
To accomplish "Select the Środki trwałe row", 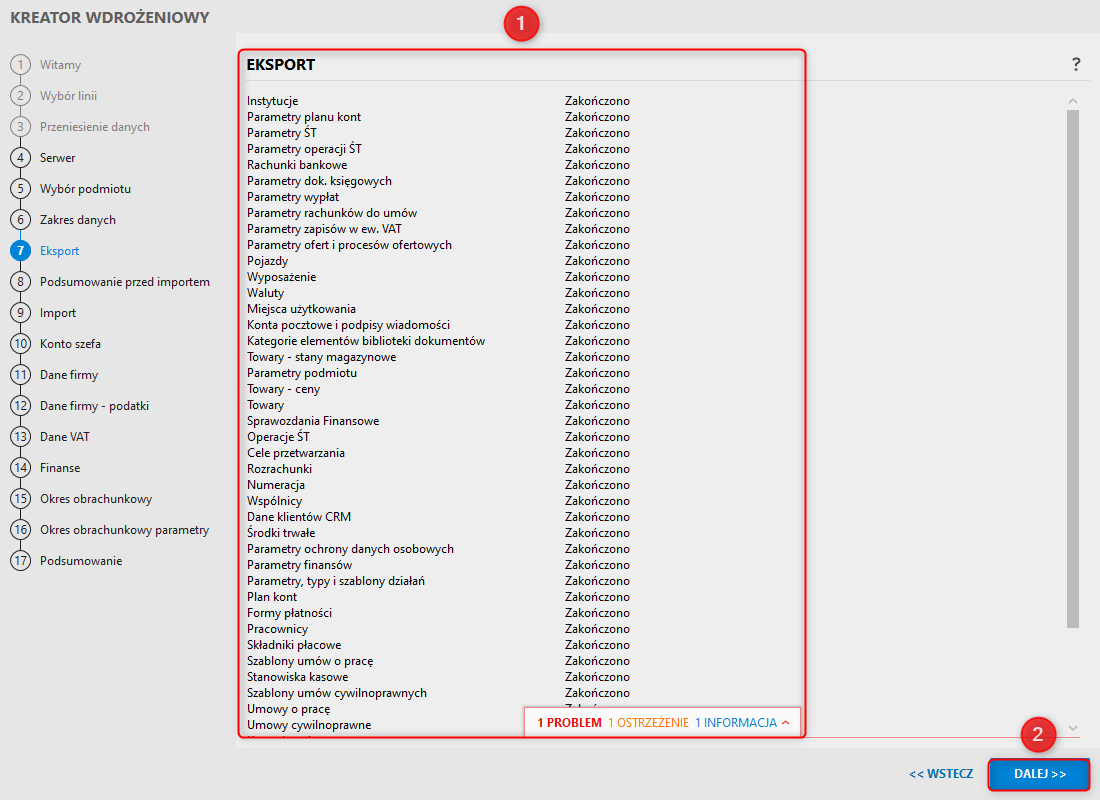I will point(438,533).
